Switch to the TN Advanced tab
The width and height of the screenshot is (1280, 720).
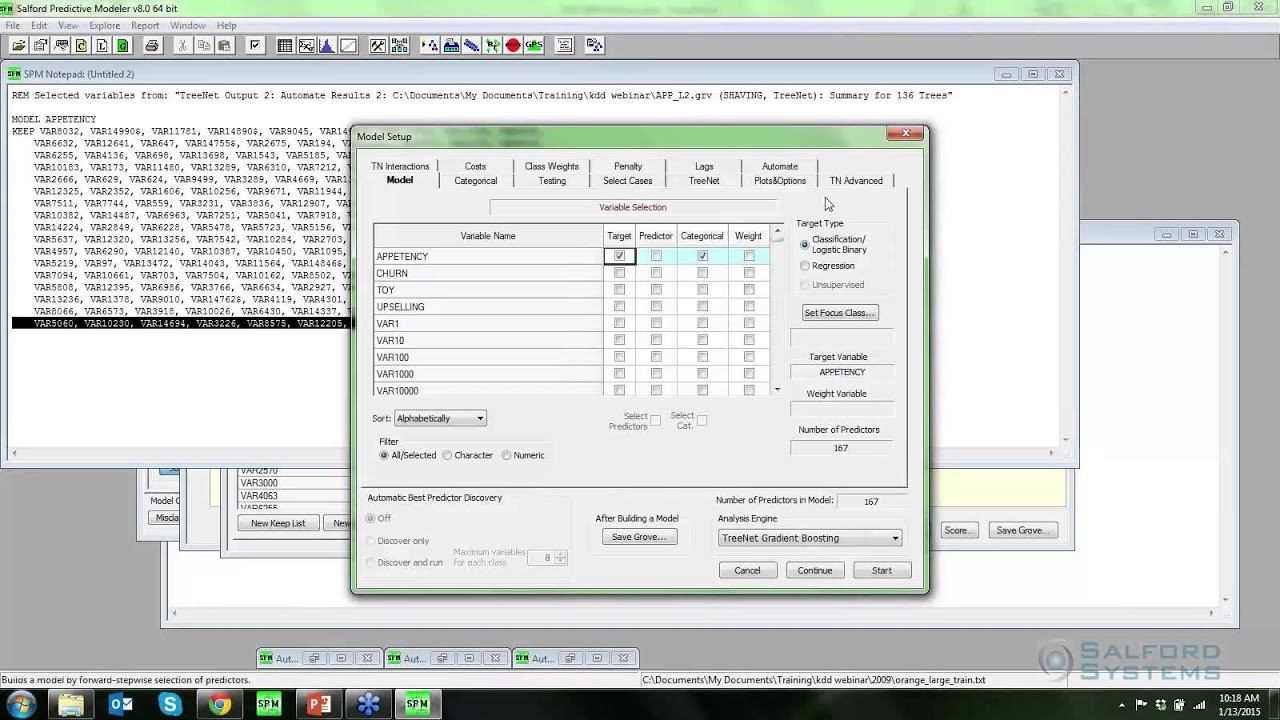point(856,181)
